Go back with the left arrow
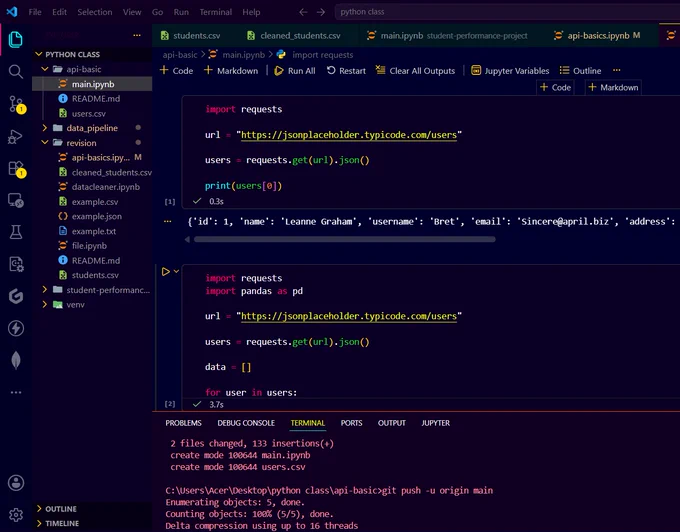The image size is (680, 532). [303, 12]
